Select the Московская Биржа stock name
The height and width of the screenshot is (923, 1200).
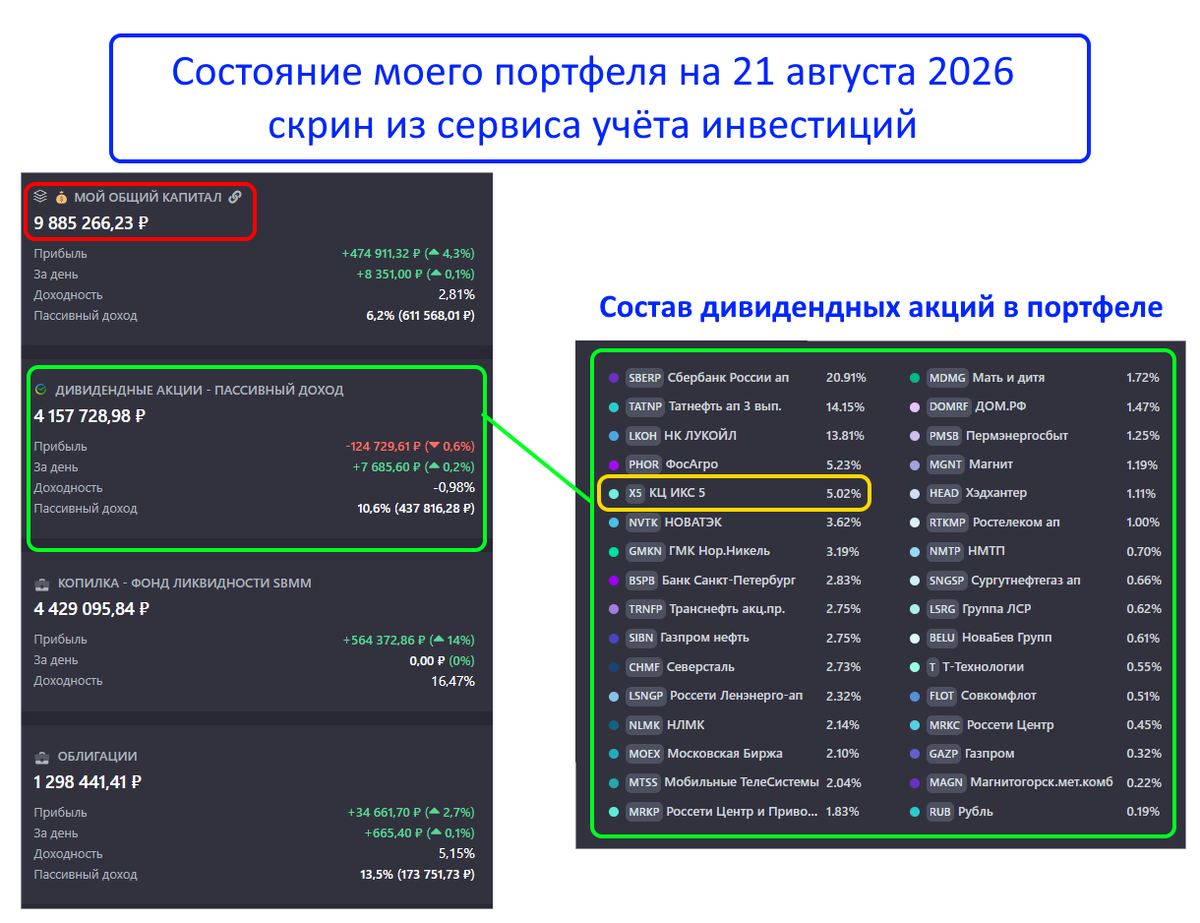point(725,753)
